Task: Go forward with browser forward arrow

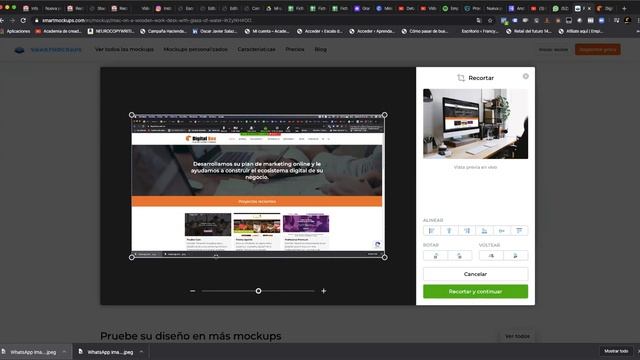Action: 12,20
